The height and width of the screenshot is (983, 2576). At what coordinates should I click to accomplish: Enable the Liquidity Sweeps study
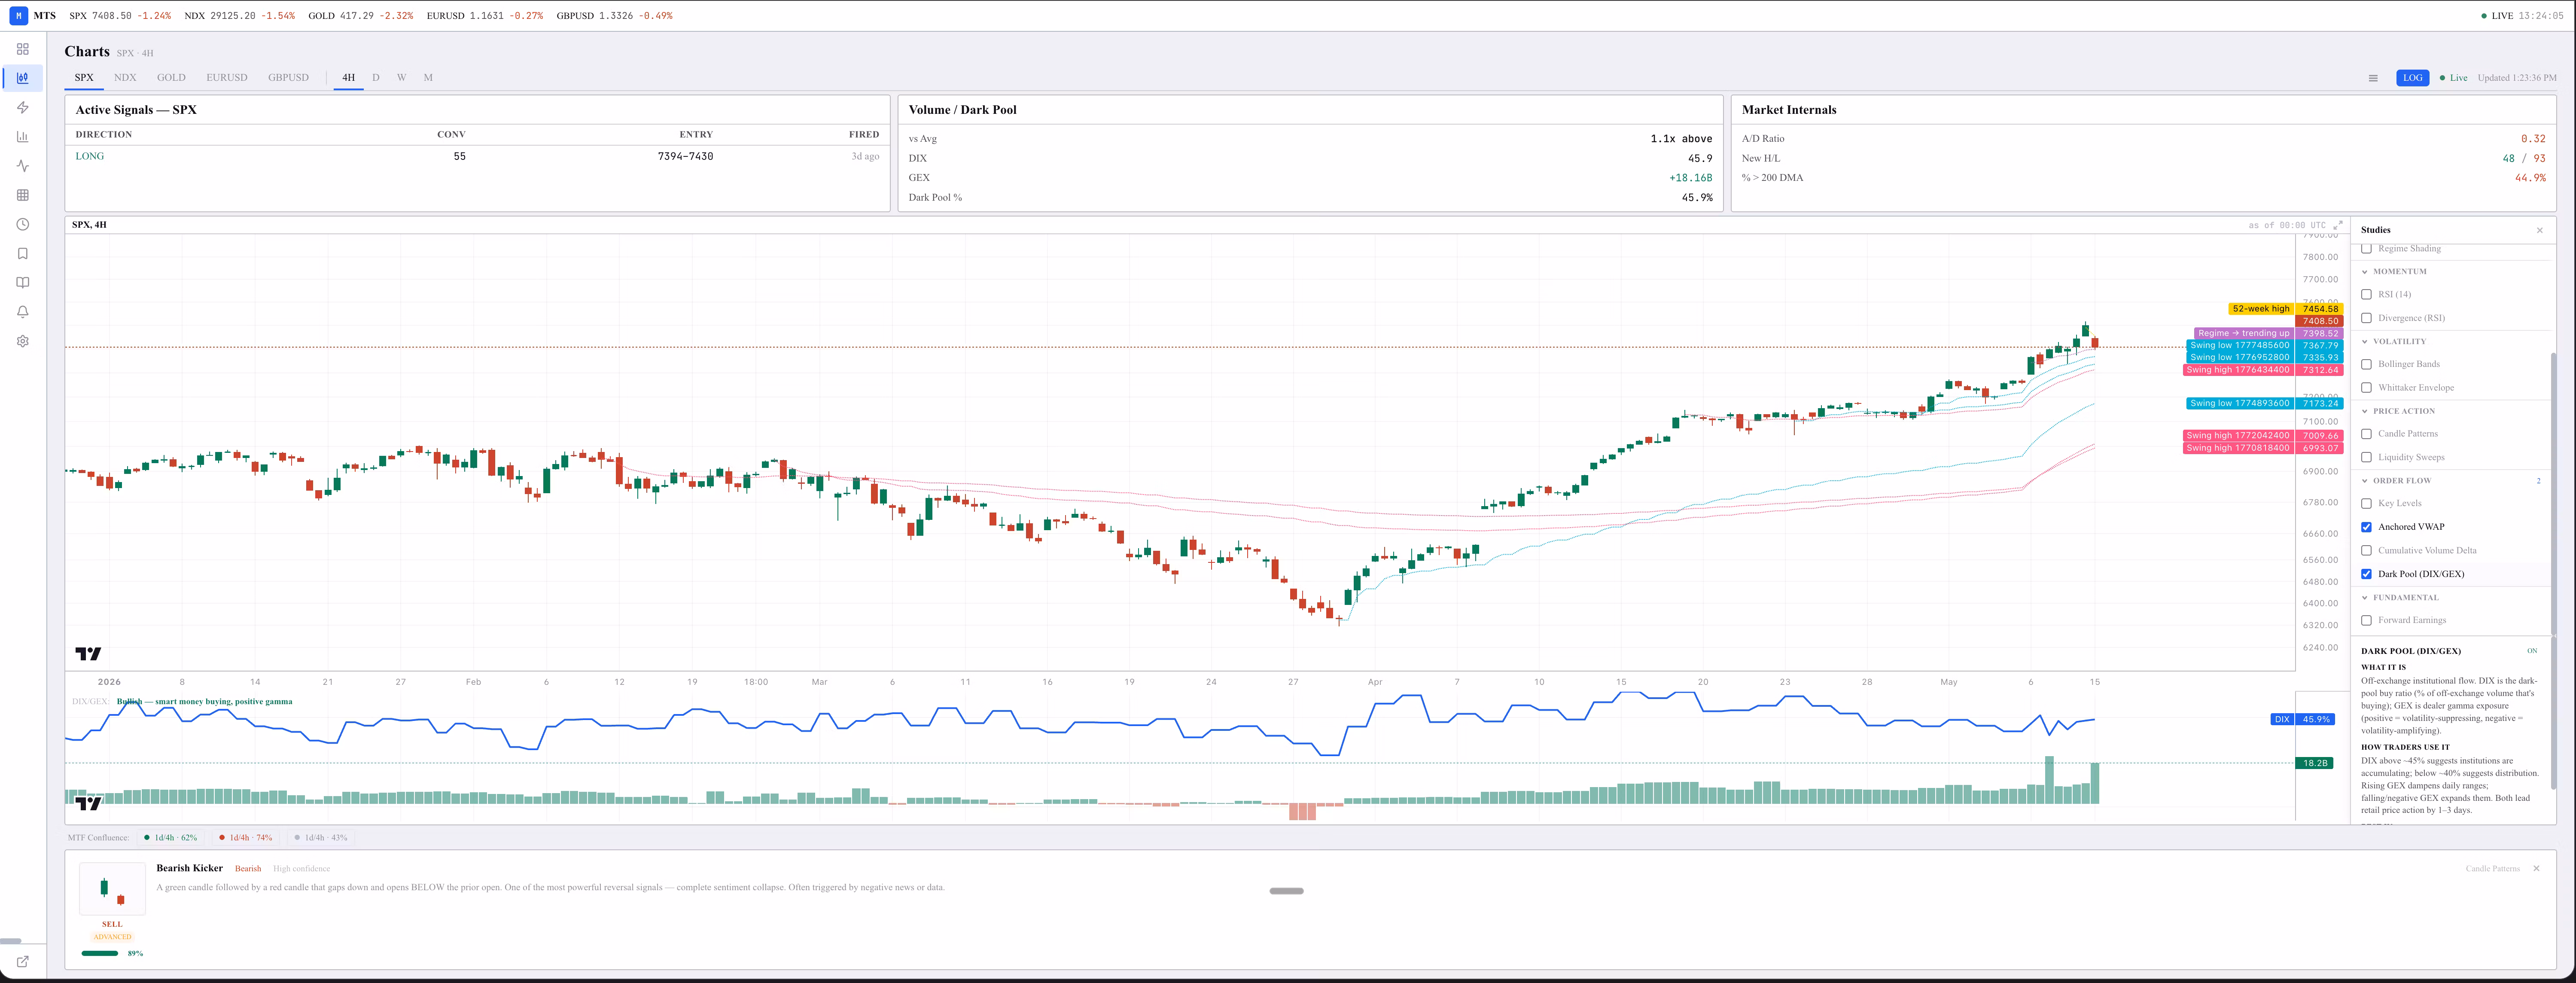2366,457
